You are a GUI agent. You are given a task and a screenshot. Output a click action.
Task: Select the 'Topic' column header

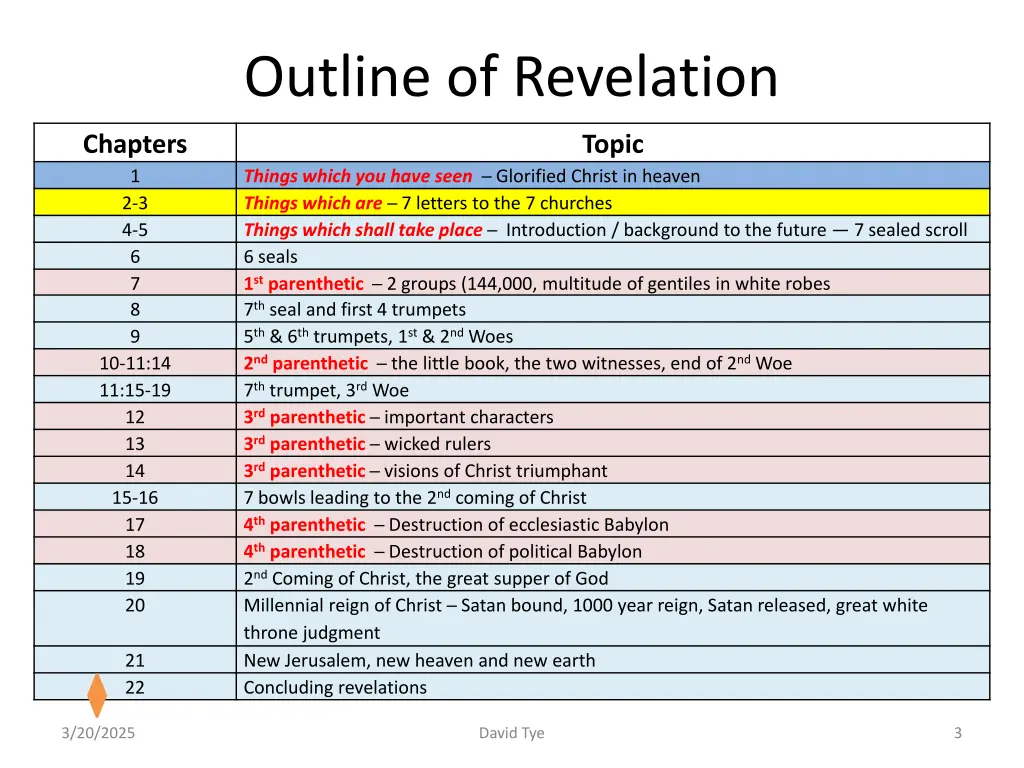click(x=613, y=143)
